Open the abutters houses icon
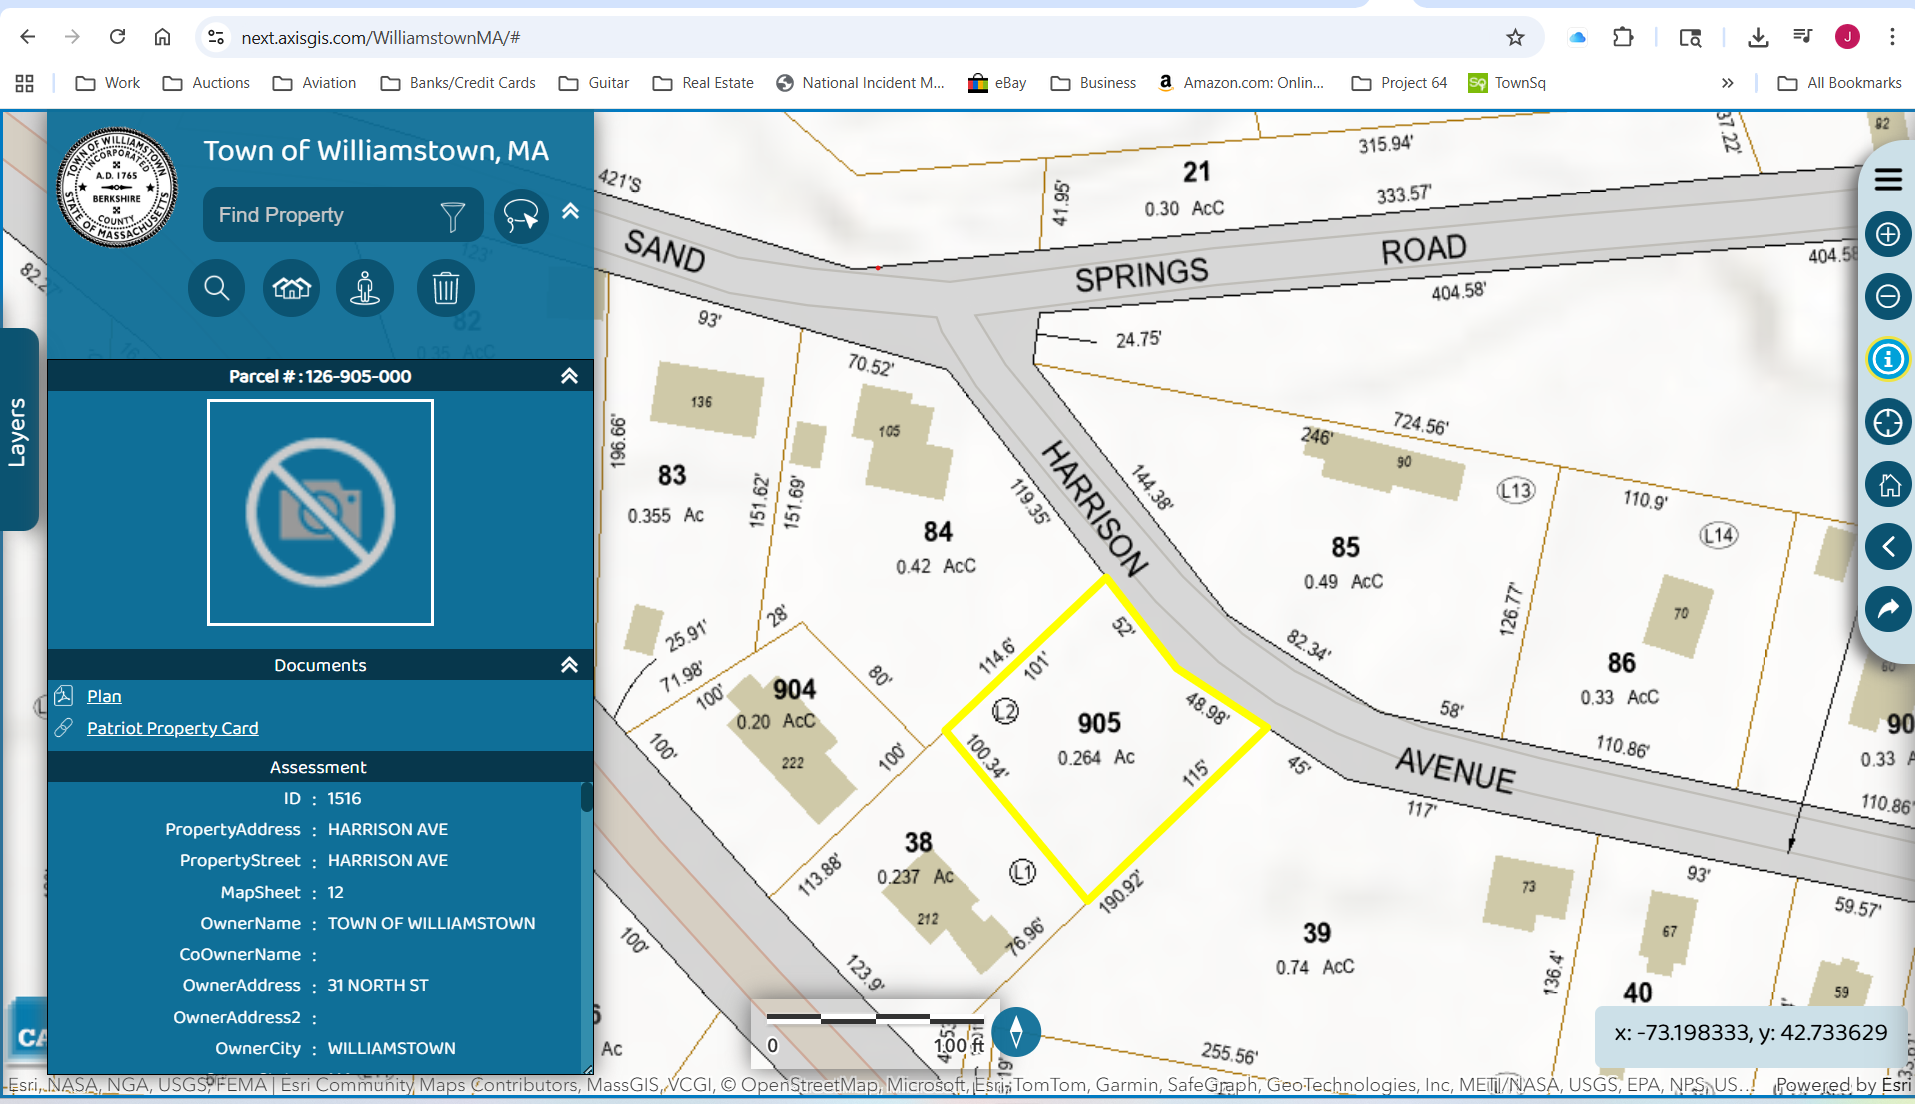The height and width of the screenshot is (1104, 1915). pyautogui.click(x=291, y=289)
